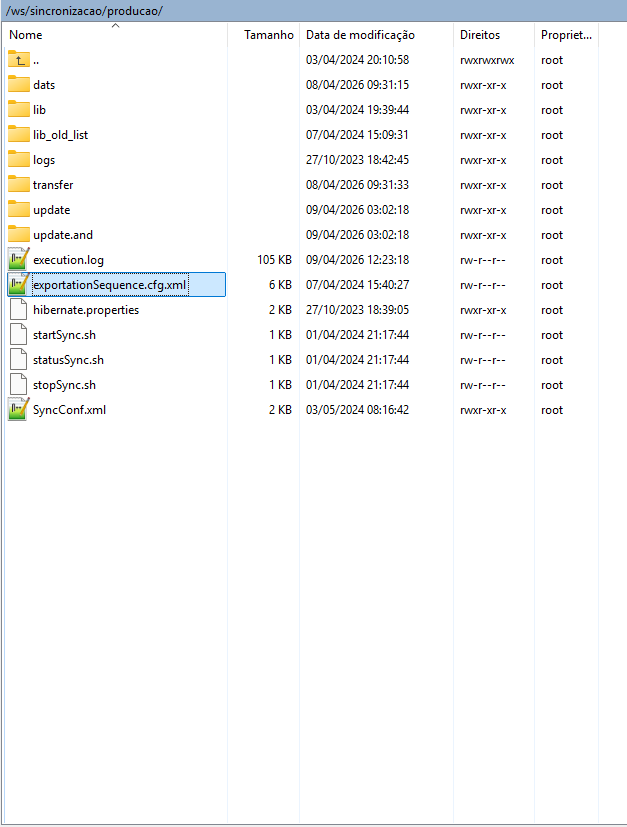Select the statusSync.sh file name

pos(68,360)
